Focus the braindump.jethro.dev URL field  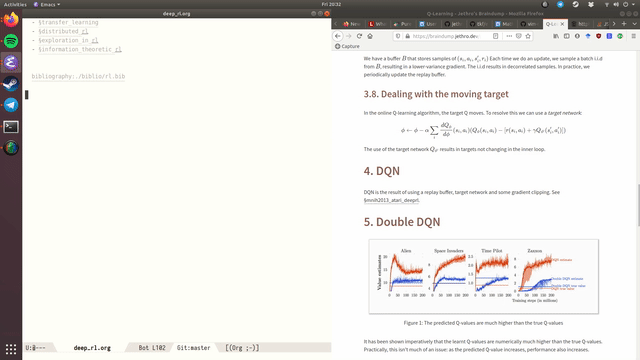coord(446,36)
